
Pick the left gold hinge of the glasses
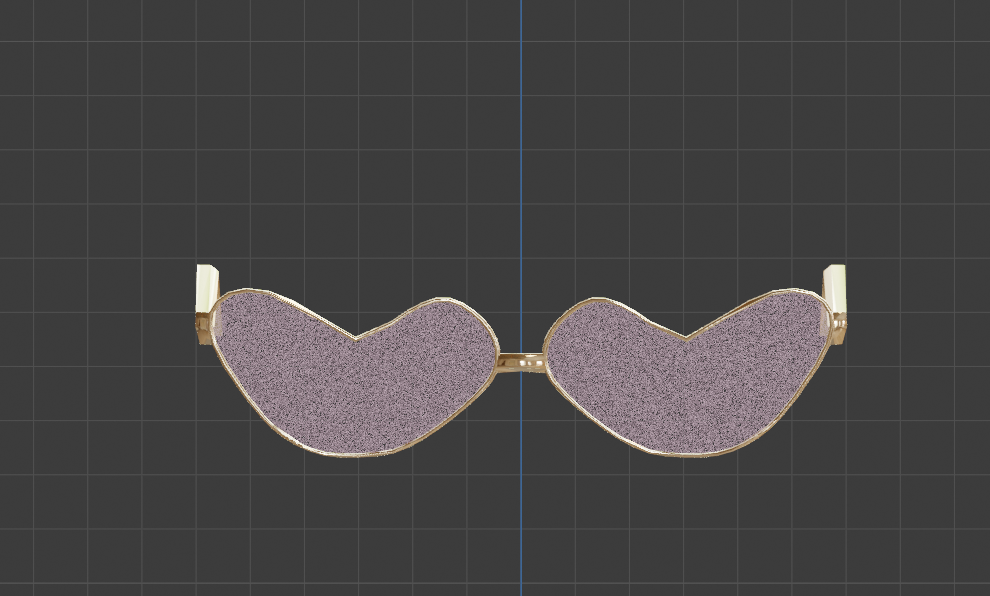coord(203,328)
